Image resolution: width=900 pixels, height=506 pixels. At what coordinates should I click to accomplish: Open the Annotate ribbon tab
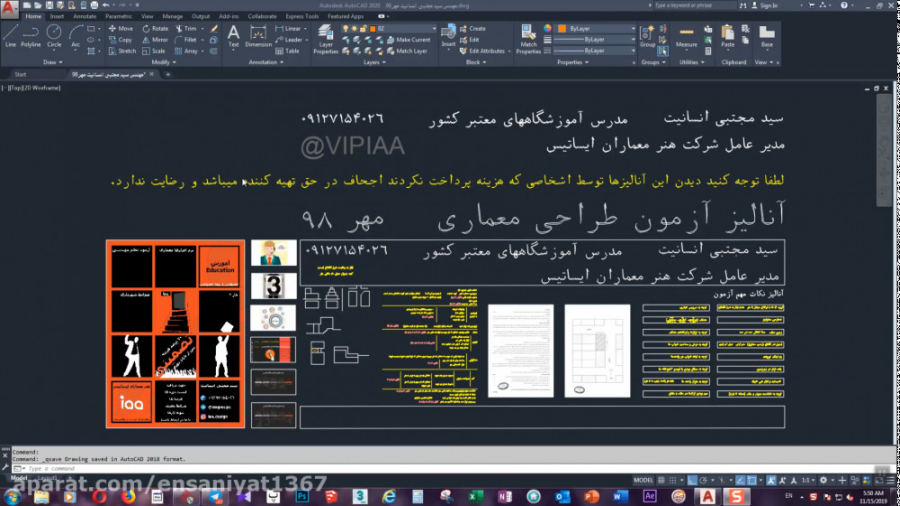tap(84, 17)
